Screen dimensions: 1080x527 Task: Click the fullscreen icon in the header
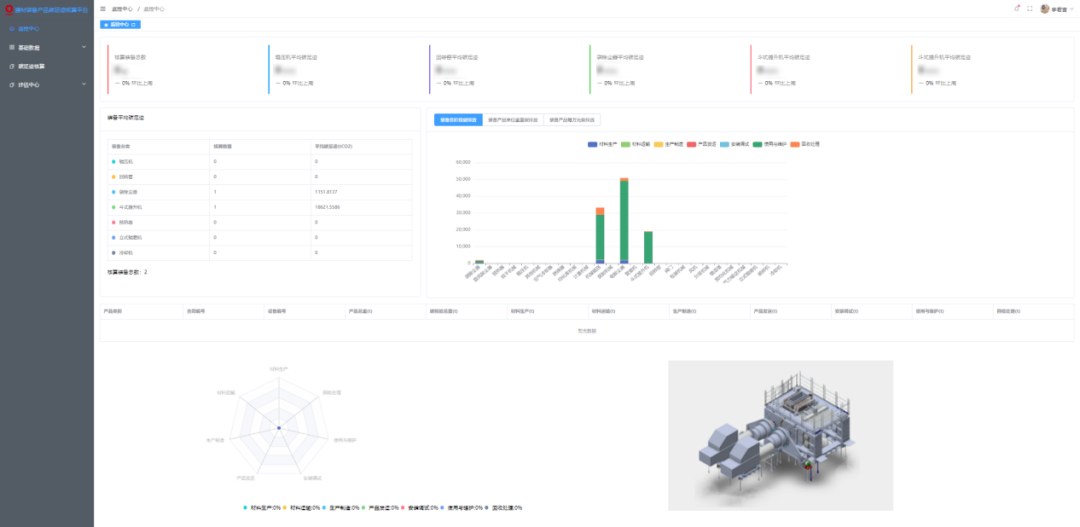pos(1030,8)
